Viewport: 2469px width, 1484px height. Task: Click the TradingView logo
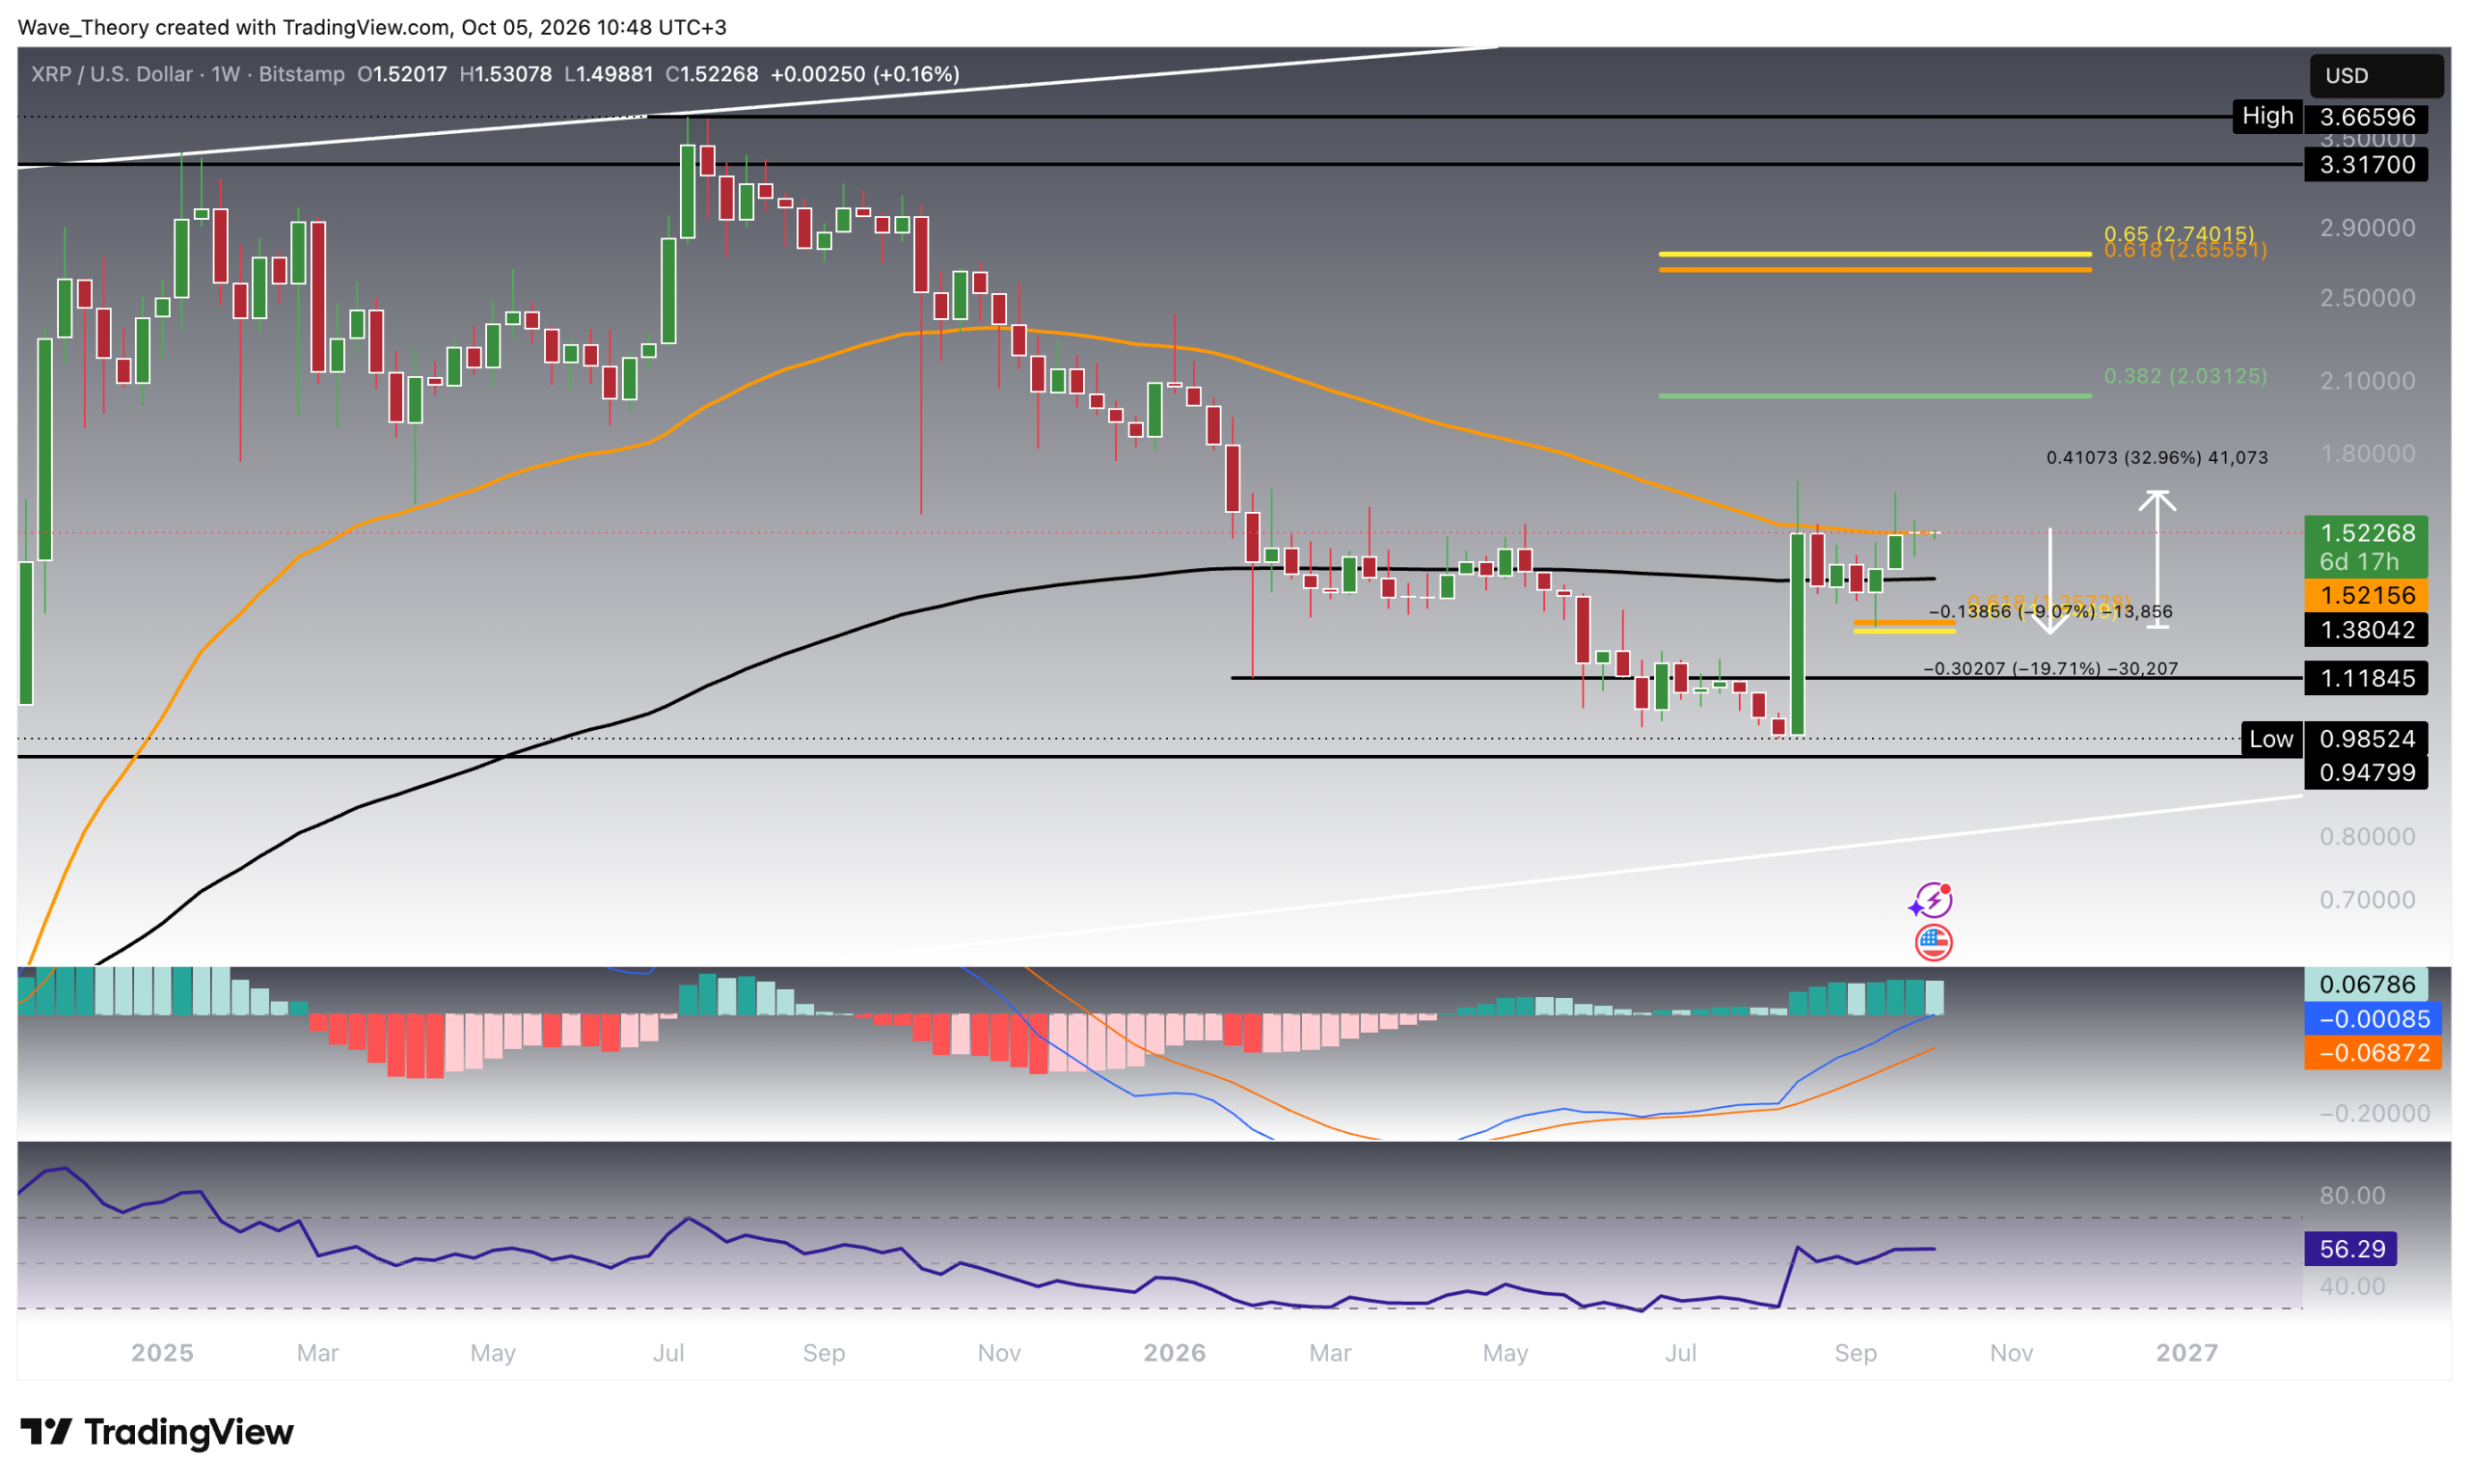click(x=157, y=1432)
